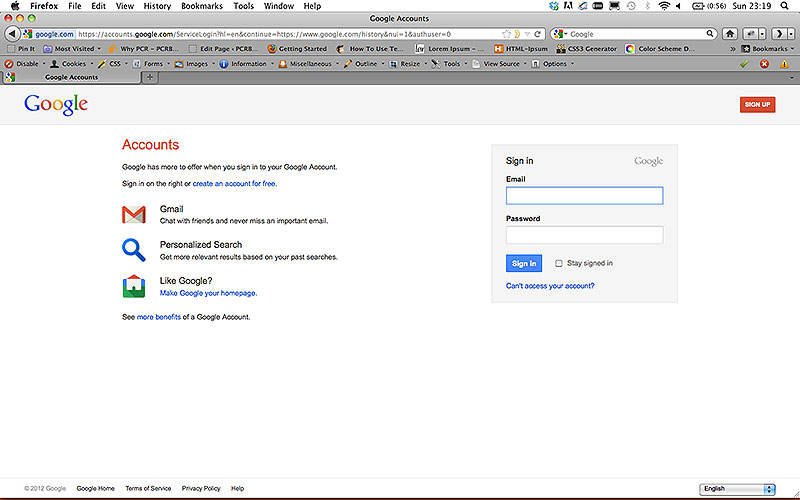Click the Personalized Search magnifying glass icon

tap(134, 250)
